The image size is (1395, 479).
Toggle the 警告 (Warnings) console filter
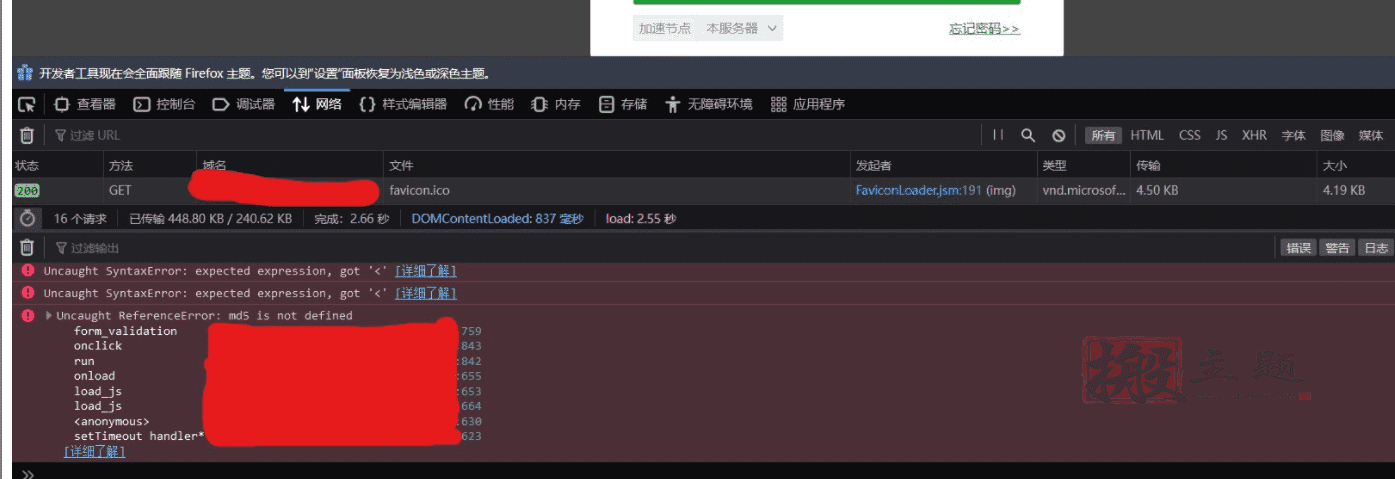point(1337,248)
